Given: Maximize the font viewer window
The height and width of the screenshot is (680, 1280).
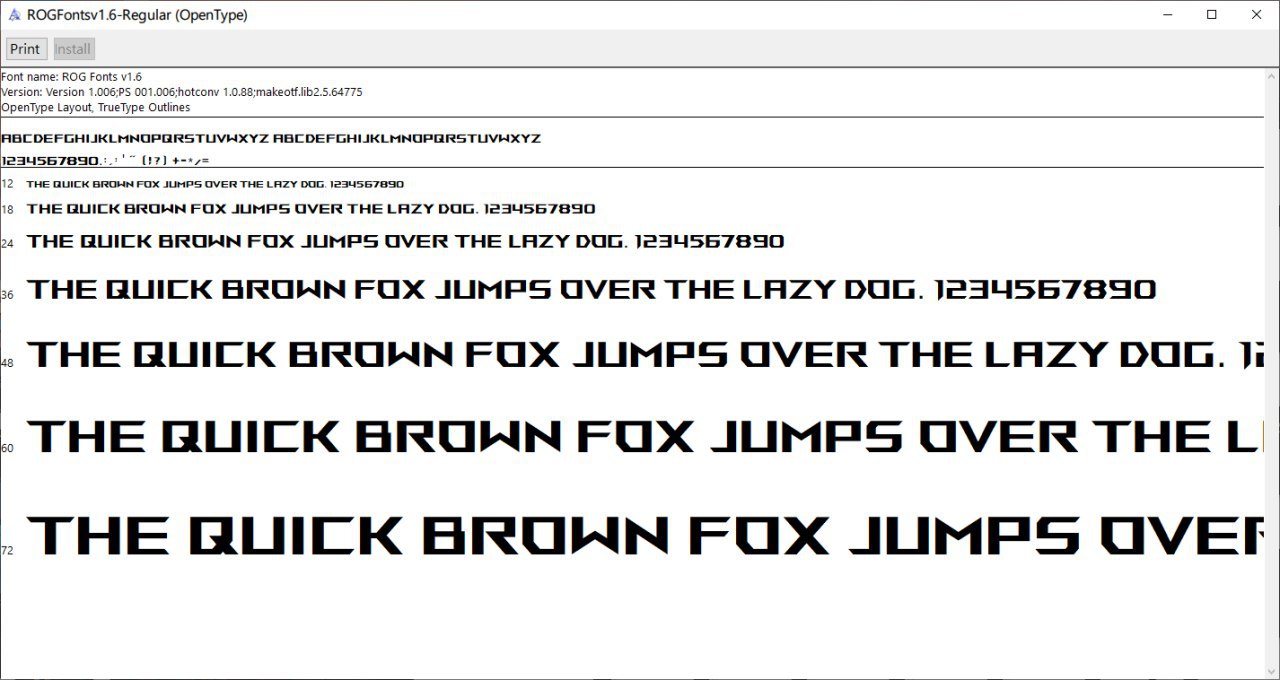Looking at the screenshot, I should tap(1211, 15).
